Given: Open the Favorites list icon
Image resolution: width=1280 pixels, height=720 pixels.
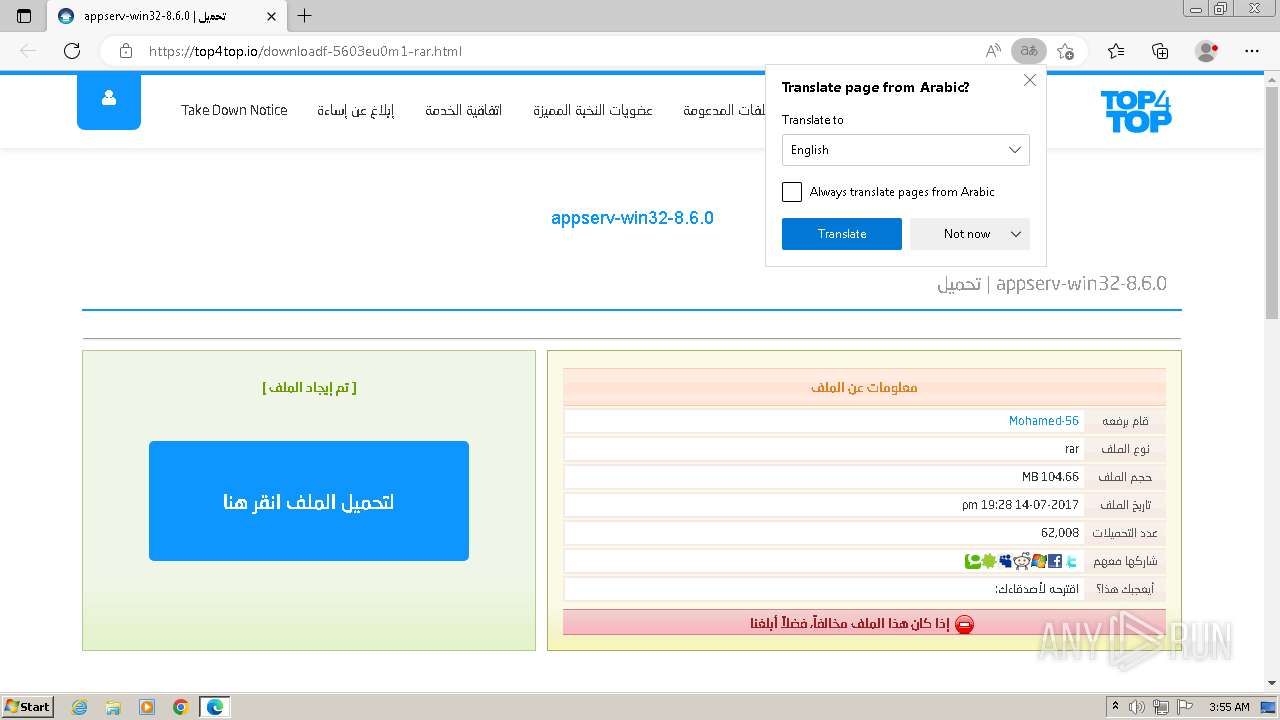Looking at the screenshot, I should click(1116, 51).
